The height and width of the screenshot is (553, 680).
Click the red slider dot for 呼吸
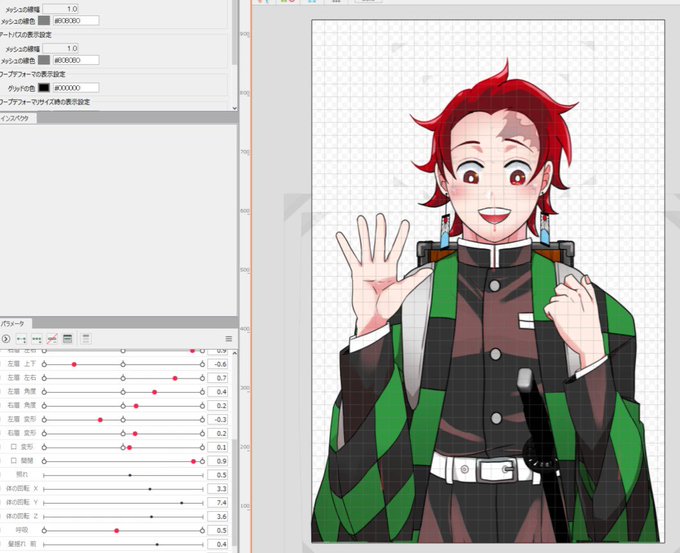pos(117,531)
